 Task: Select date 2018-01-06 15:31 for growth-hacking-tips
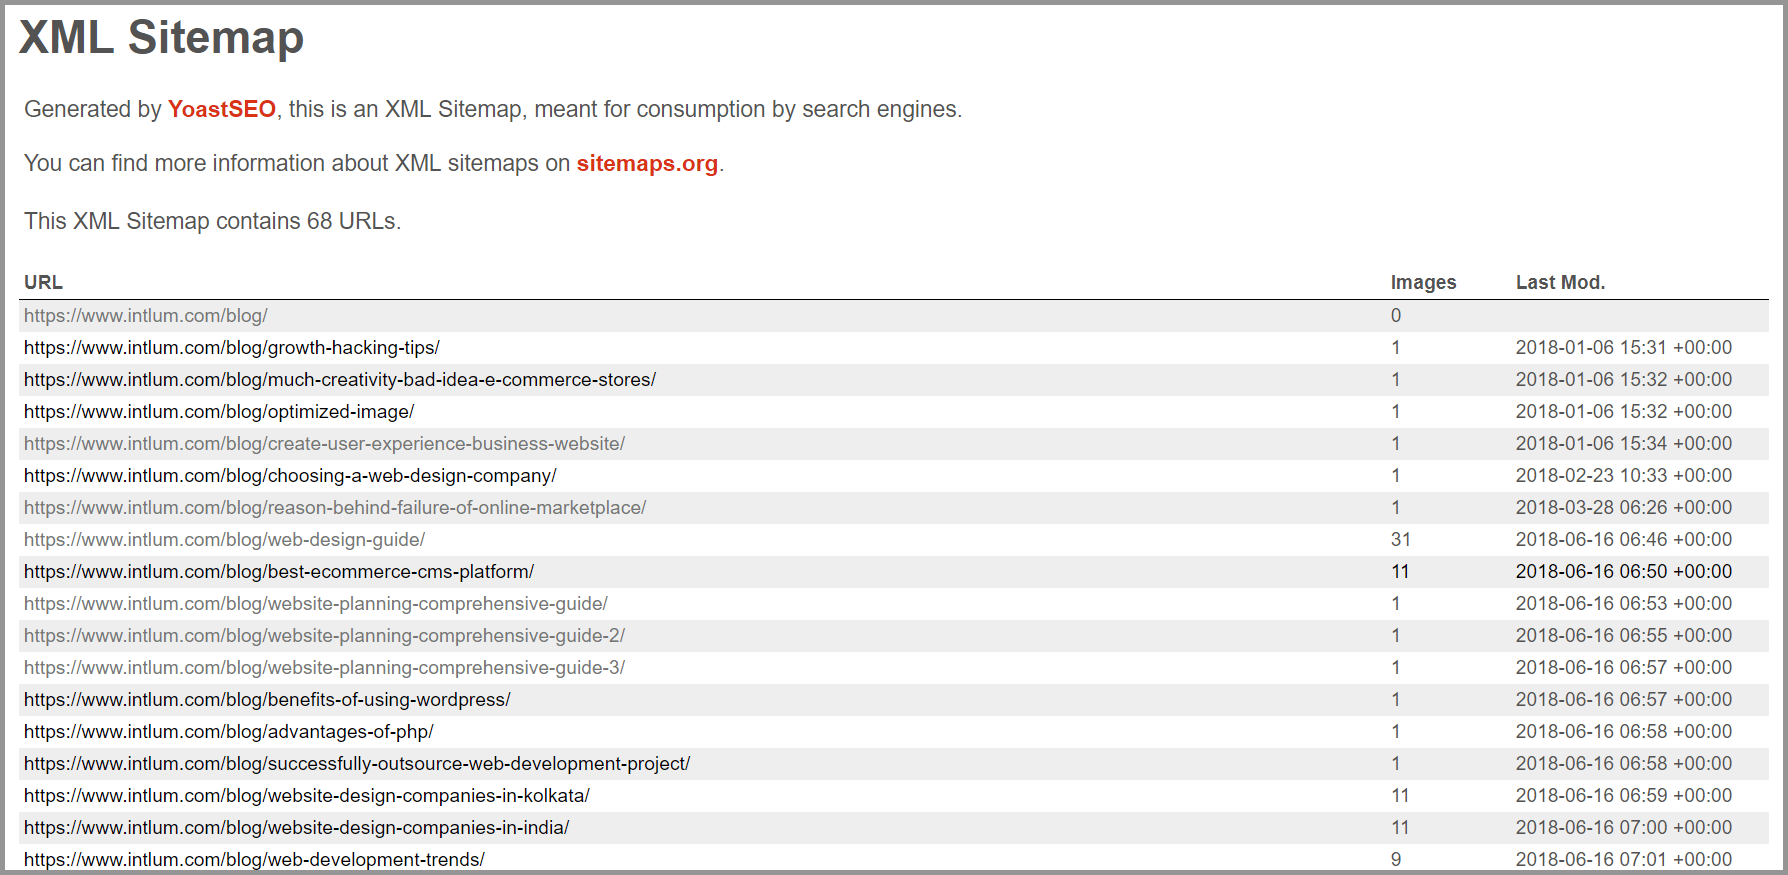pyautogui.click(x=1624, y=348)
